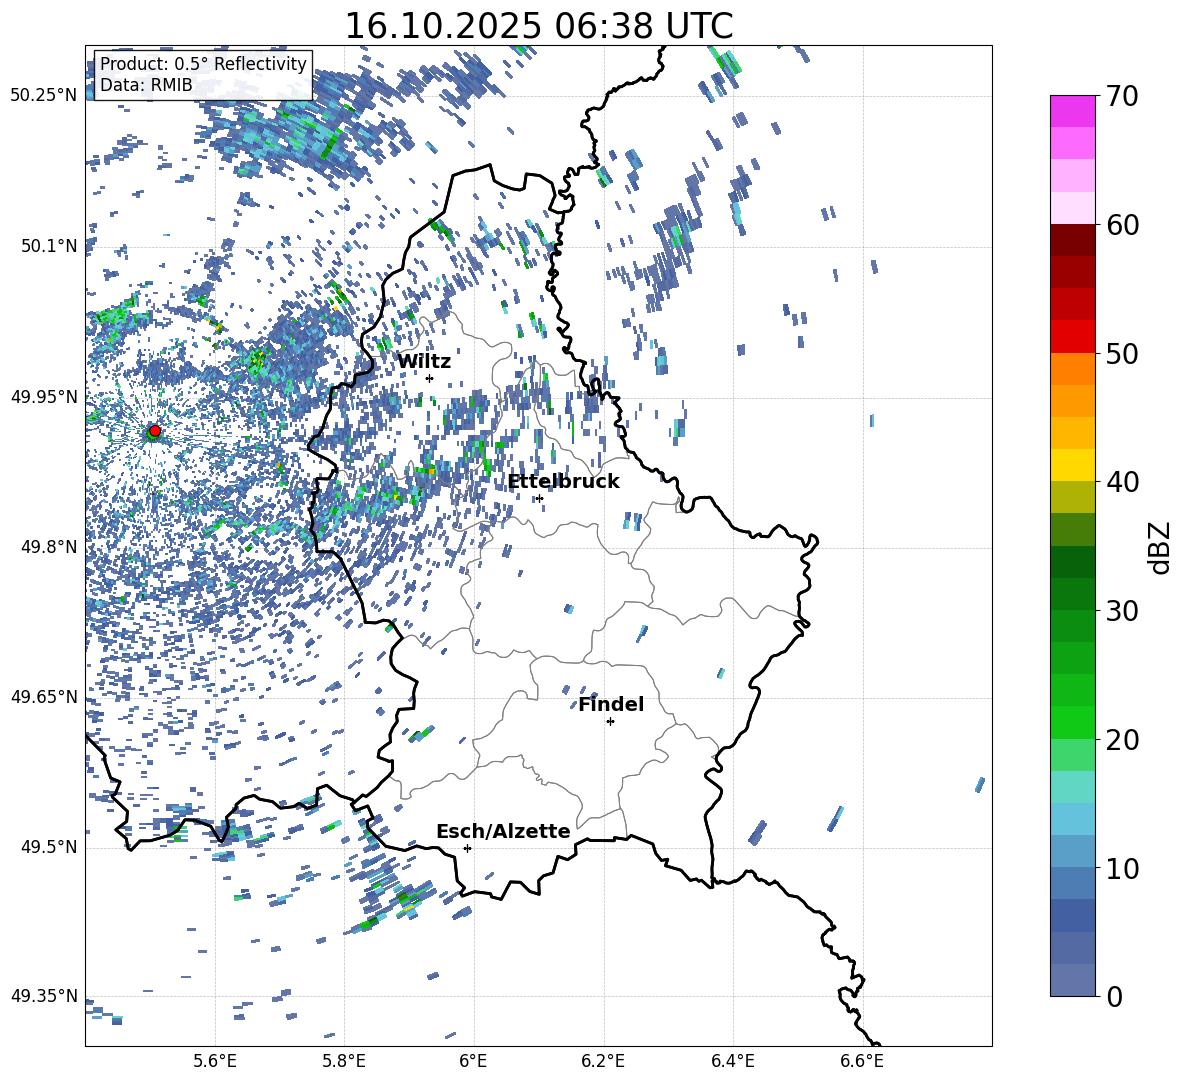
Task: Pick the magenta swatch just below 70 dBZ
Action: click(1072, 112)
